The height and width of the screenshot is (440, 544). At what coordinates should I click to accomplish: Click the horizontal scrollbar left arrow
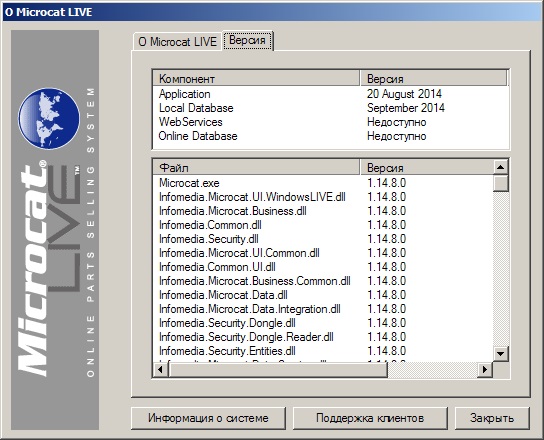(160, 370)
